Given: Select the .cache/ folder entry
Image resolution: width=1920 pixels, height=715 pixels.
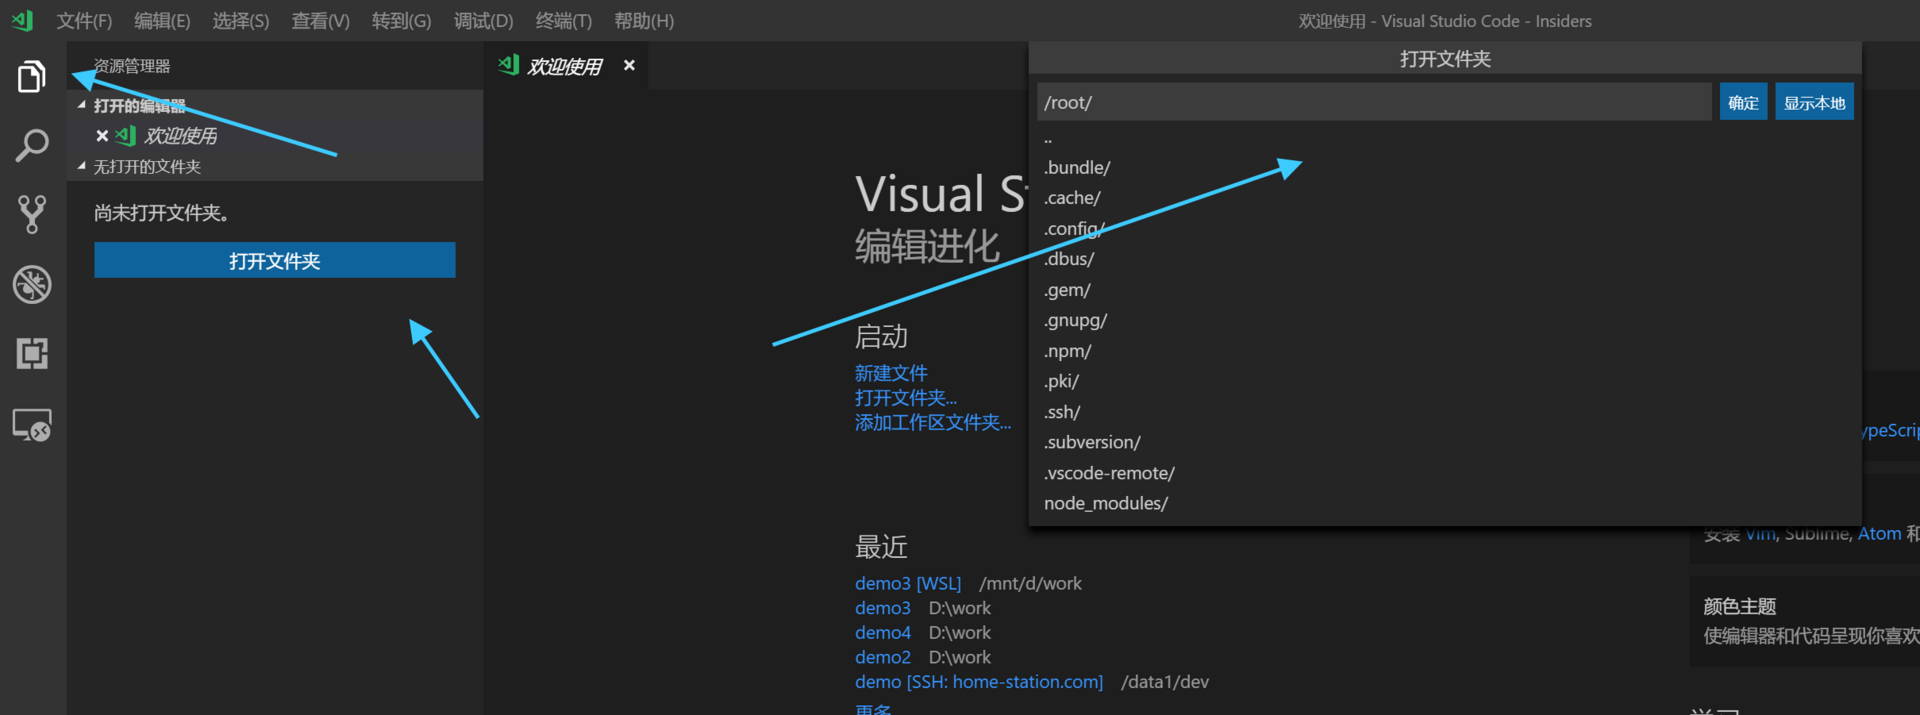Looking at the screenshot, I should point(1445,198).
